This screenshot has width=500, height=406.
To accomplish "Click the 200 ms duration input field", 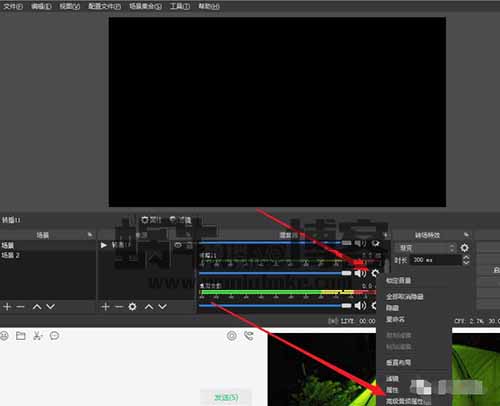I will point(436,260).
